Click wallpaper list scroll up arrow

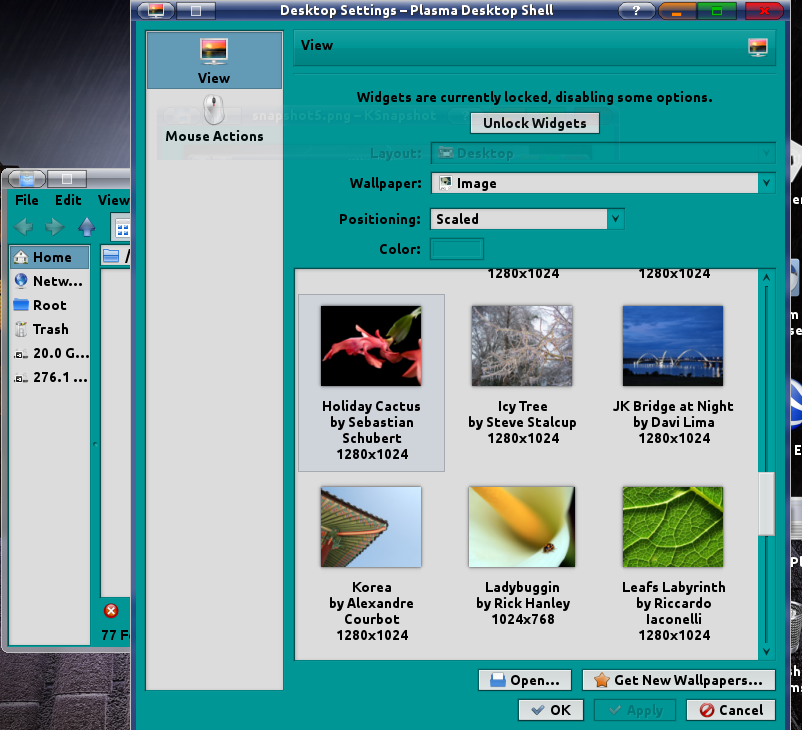coord(766,277)
